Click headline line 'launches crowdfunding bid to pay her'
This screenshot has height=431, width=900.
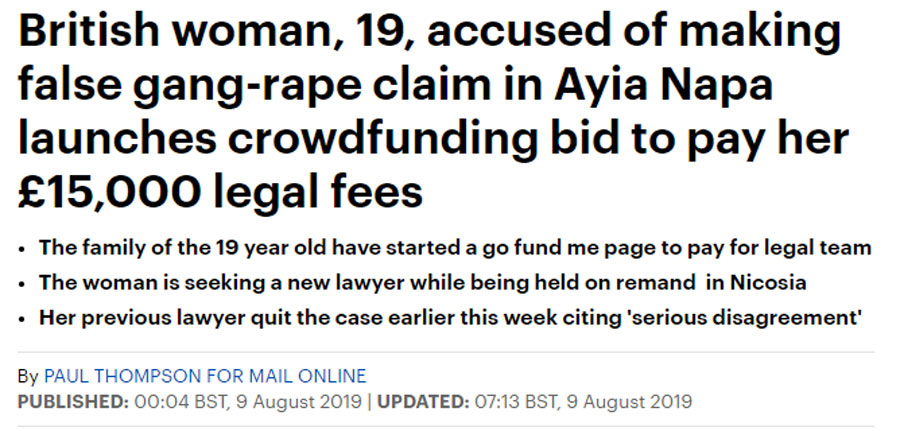point(433,138)
